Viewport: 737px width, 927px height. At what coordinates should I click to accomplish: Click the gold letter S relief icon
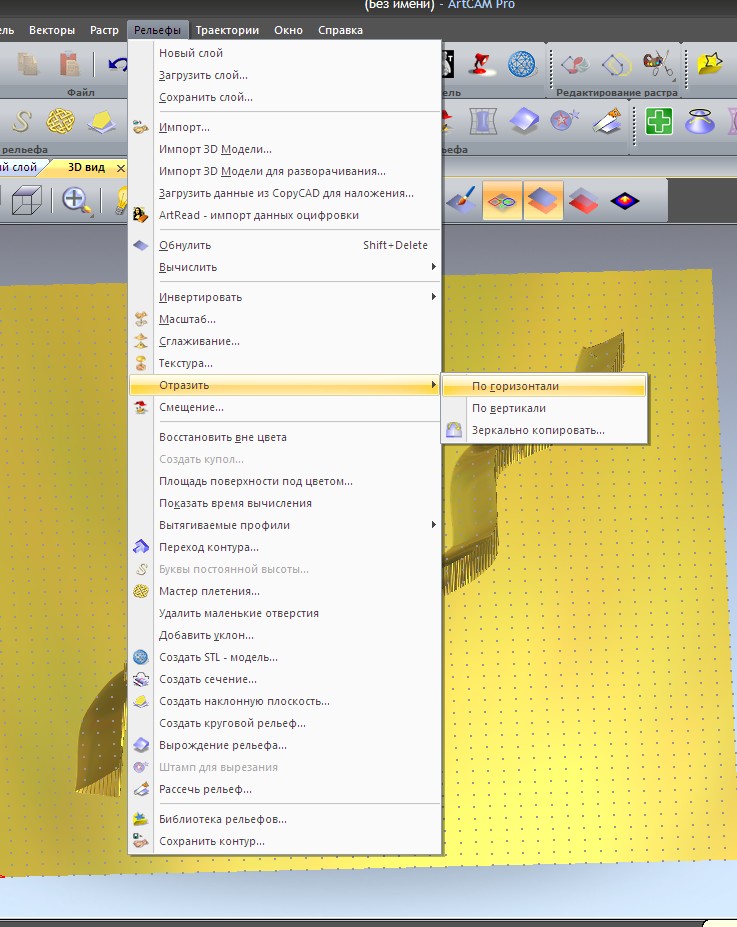coord(22,121)
